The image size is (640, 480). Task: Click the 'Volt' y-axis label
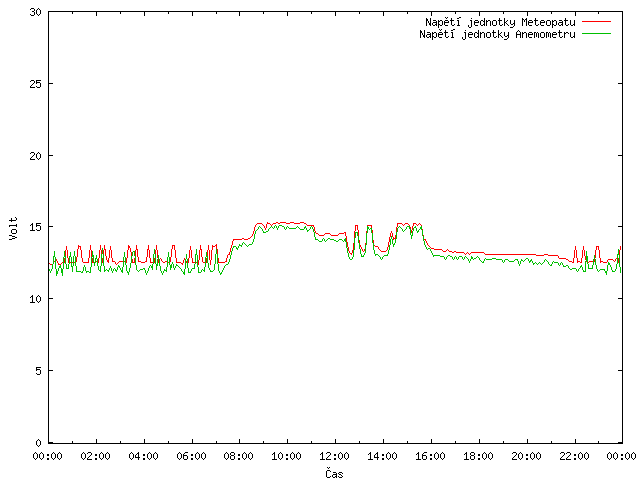click(13, 229)
